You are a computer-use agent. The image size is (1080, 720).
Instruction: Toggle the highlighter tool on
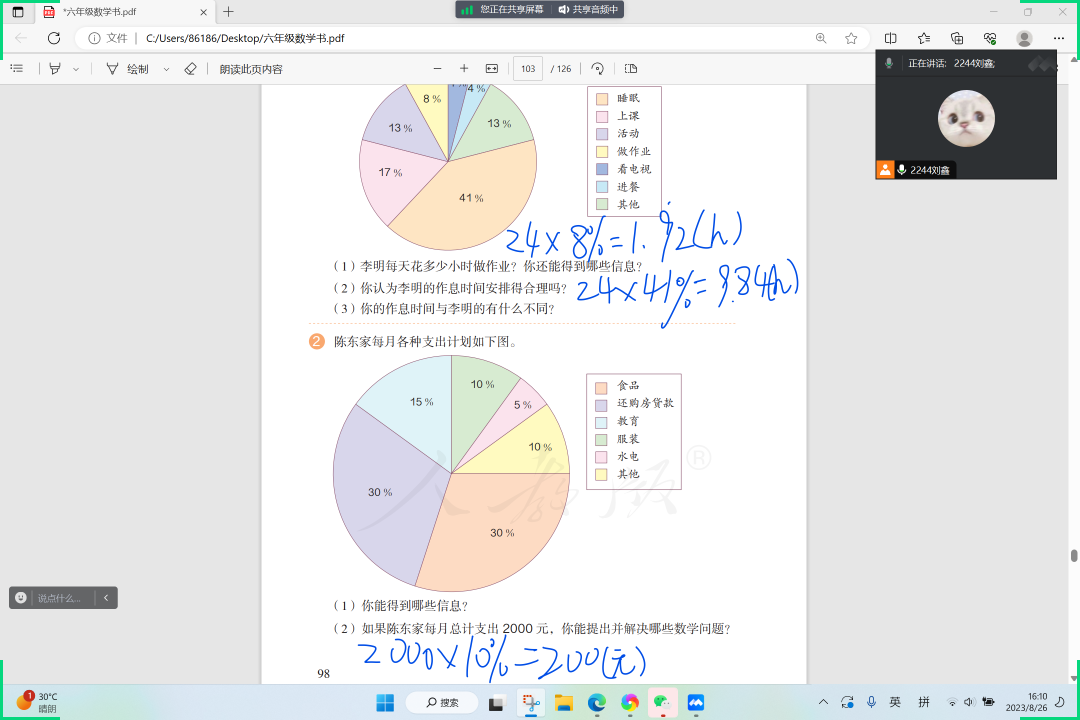(54, 69)
